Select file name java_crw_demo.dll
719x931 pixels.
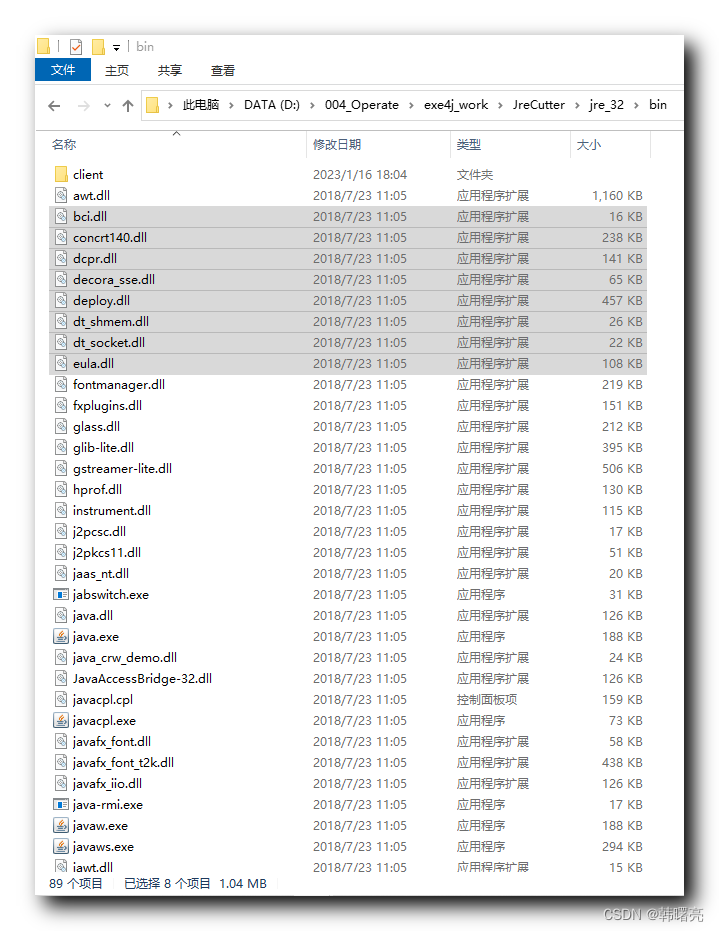125,657
